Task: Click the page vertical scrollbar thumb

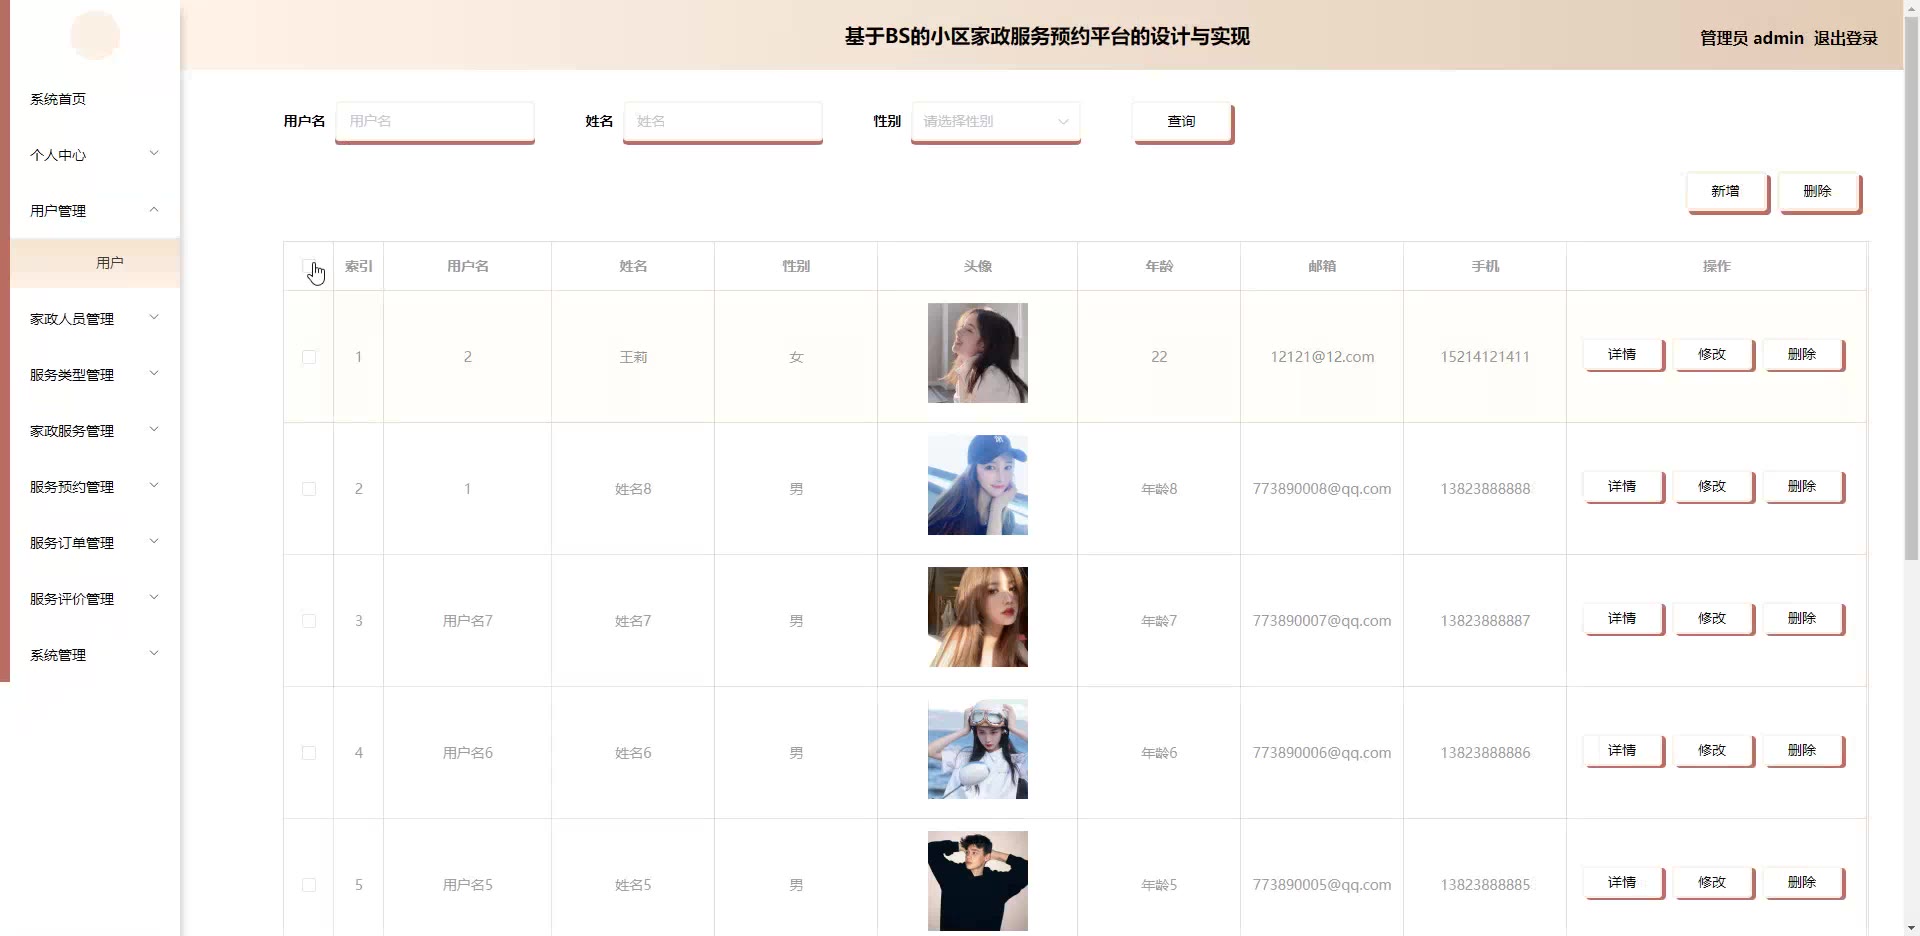Action: (x=1911, y=288)
